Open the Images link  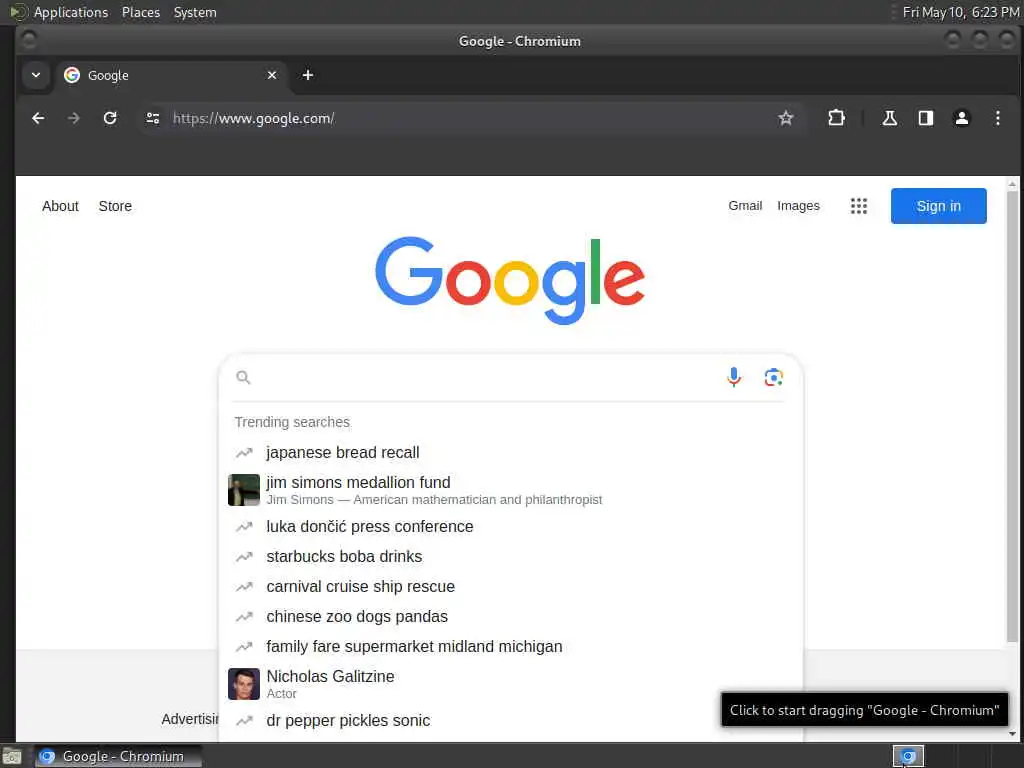point(798,206)
